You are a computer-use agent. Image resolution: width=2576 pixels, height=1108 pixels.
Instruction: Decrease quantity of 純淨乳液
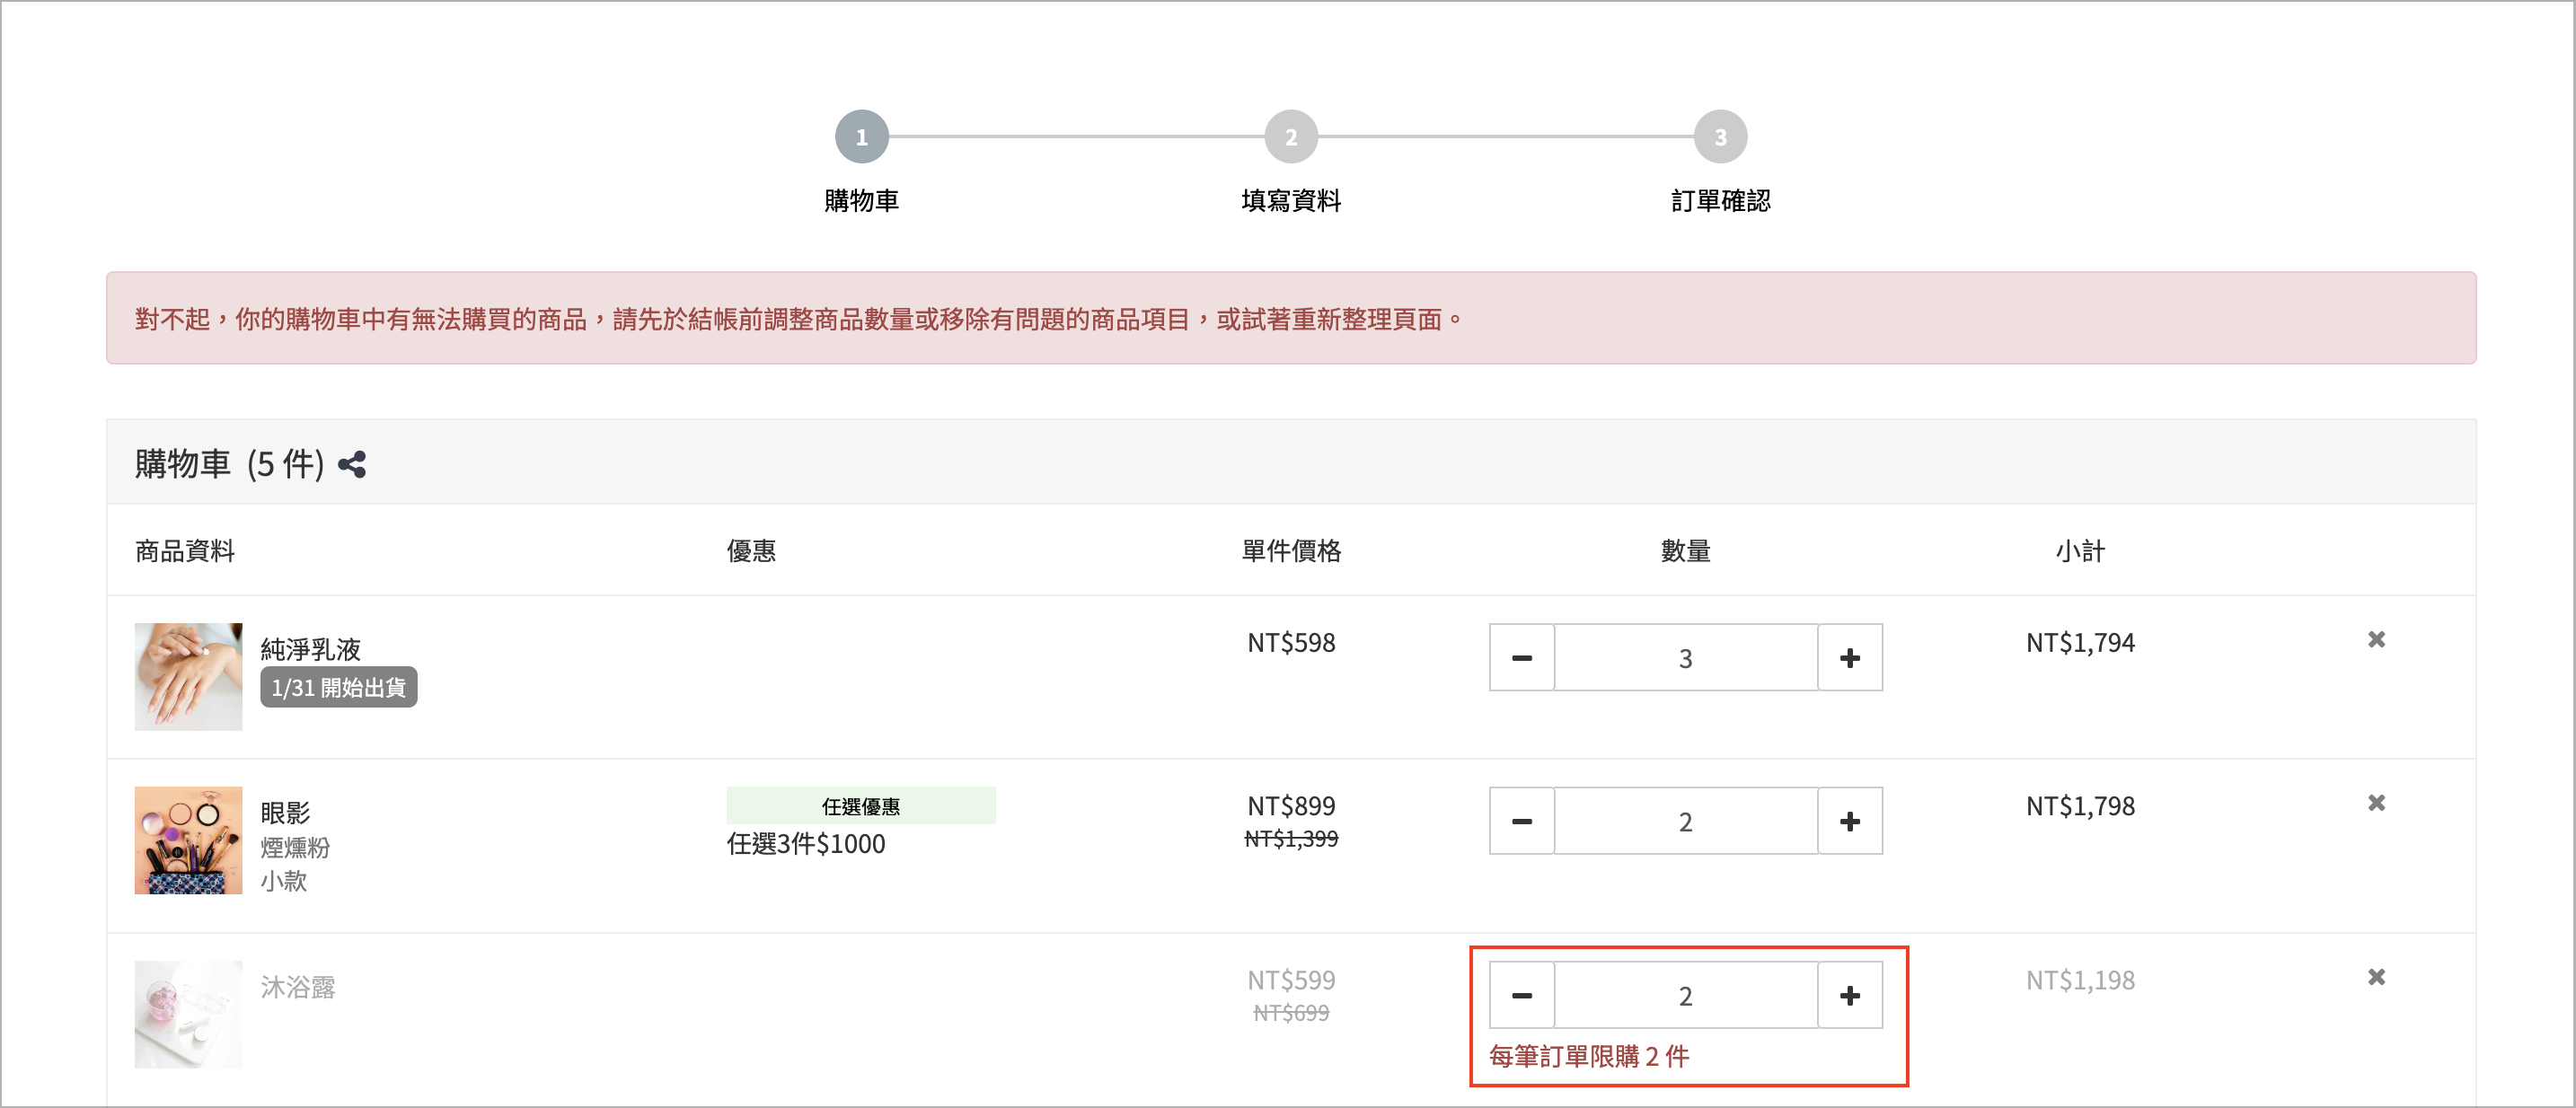pyautogui.click(x=1521, y=657)
